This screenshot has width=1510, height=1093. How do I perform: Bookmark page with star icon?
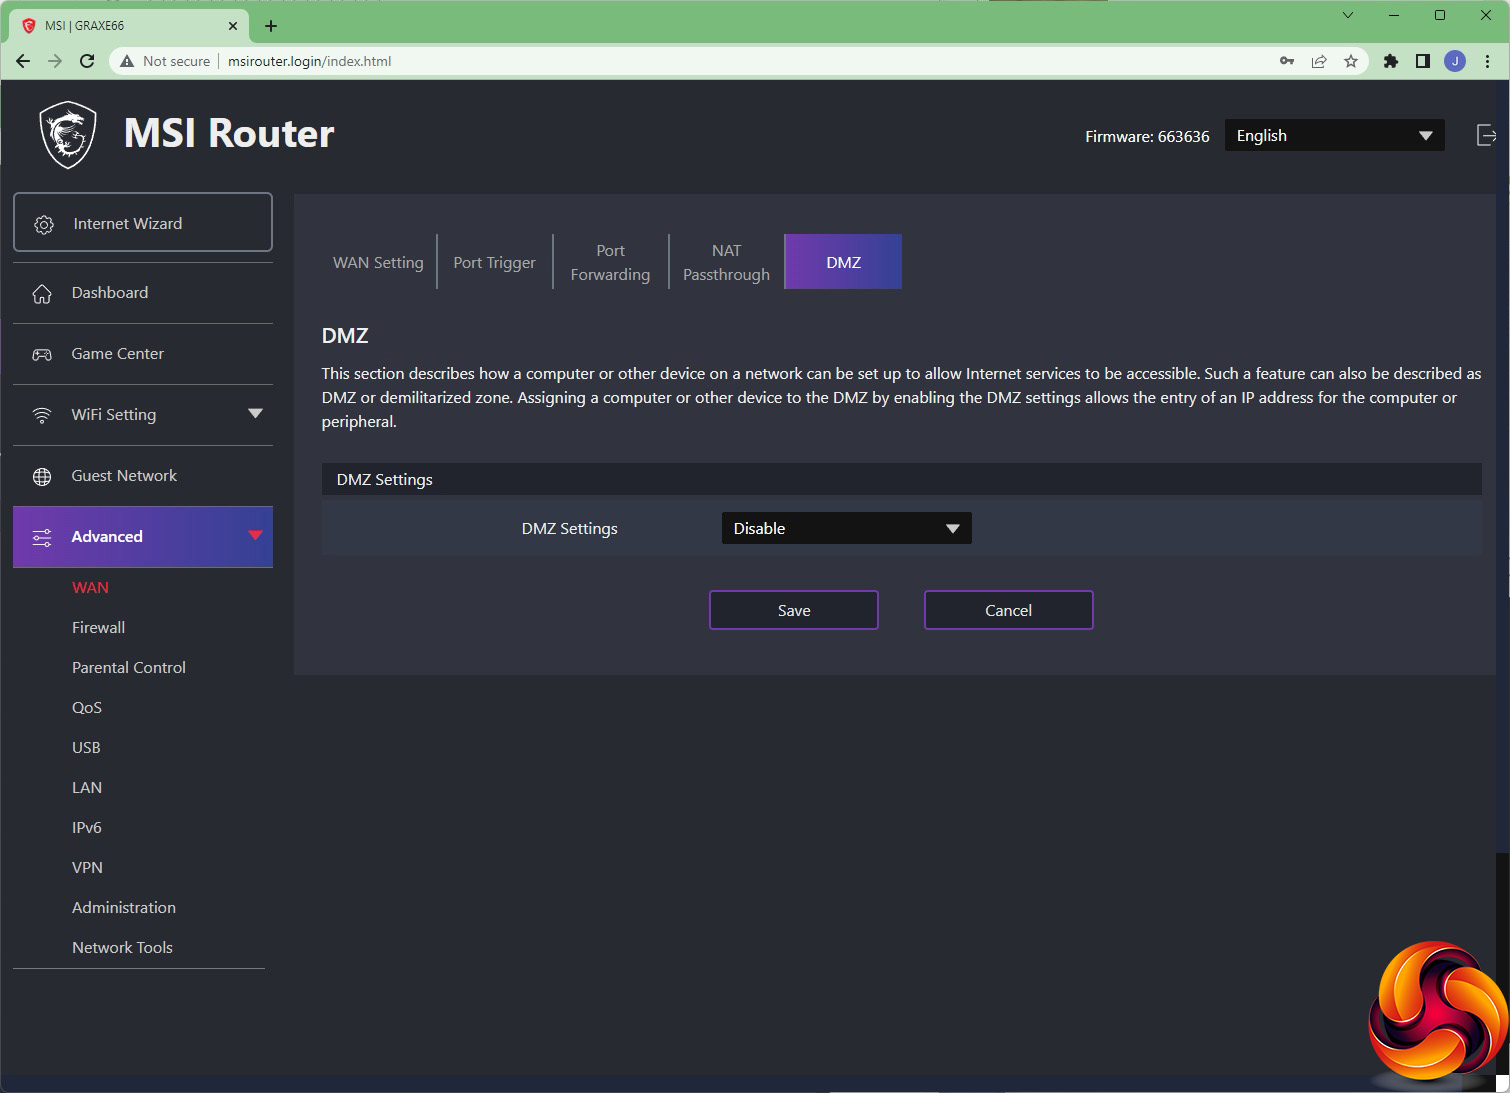tap(1351, 61)
